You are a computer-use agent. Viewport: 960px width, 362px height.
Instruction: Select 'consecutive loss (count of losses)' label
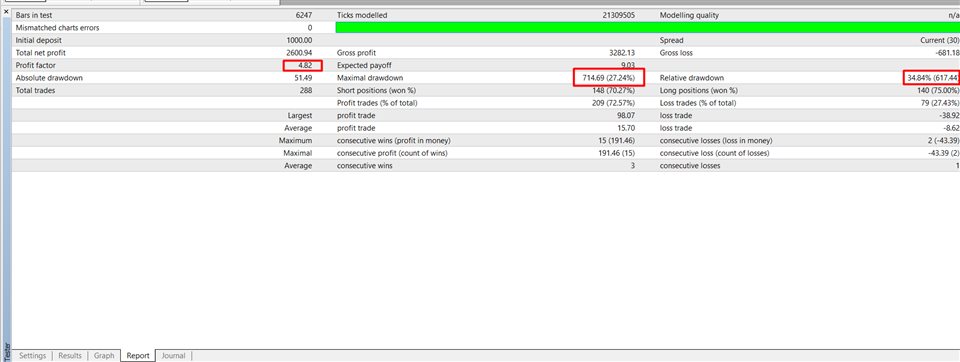(x=714, y=153)
